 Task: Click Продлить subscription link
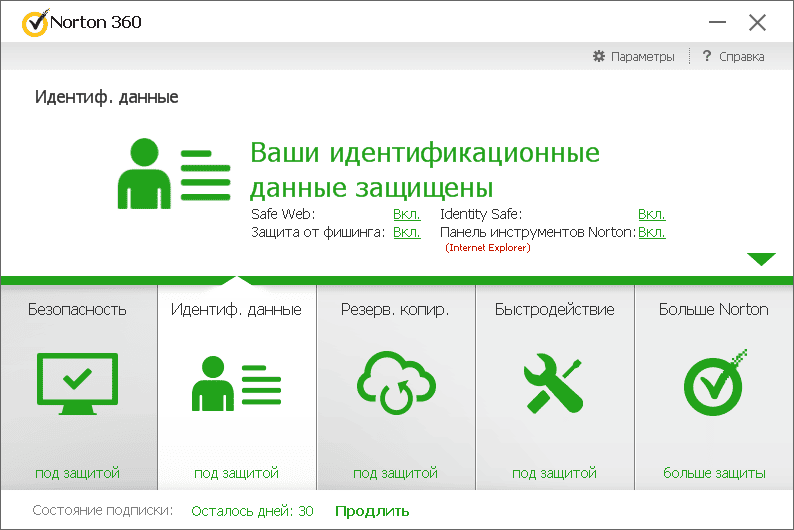coord(372,511)
